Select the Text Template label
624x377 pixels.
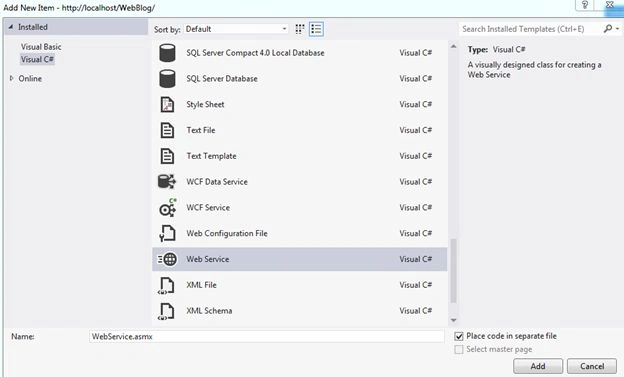[x=211, y=156]
